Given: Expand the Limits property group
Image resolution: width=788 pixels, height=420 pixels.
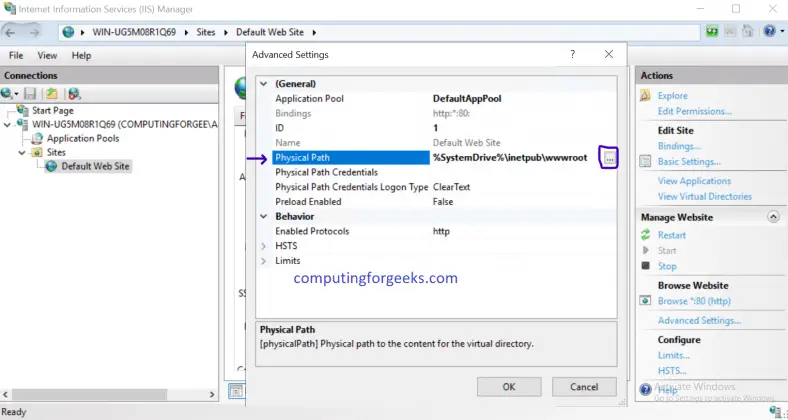Looking at the screenshot, I should coord(264,261).
